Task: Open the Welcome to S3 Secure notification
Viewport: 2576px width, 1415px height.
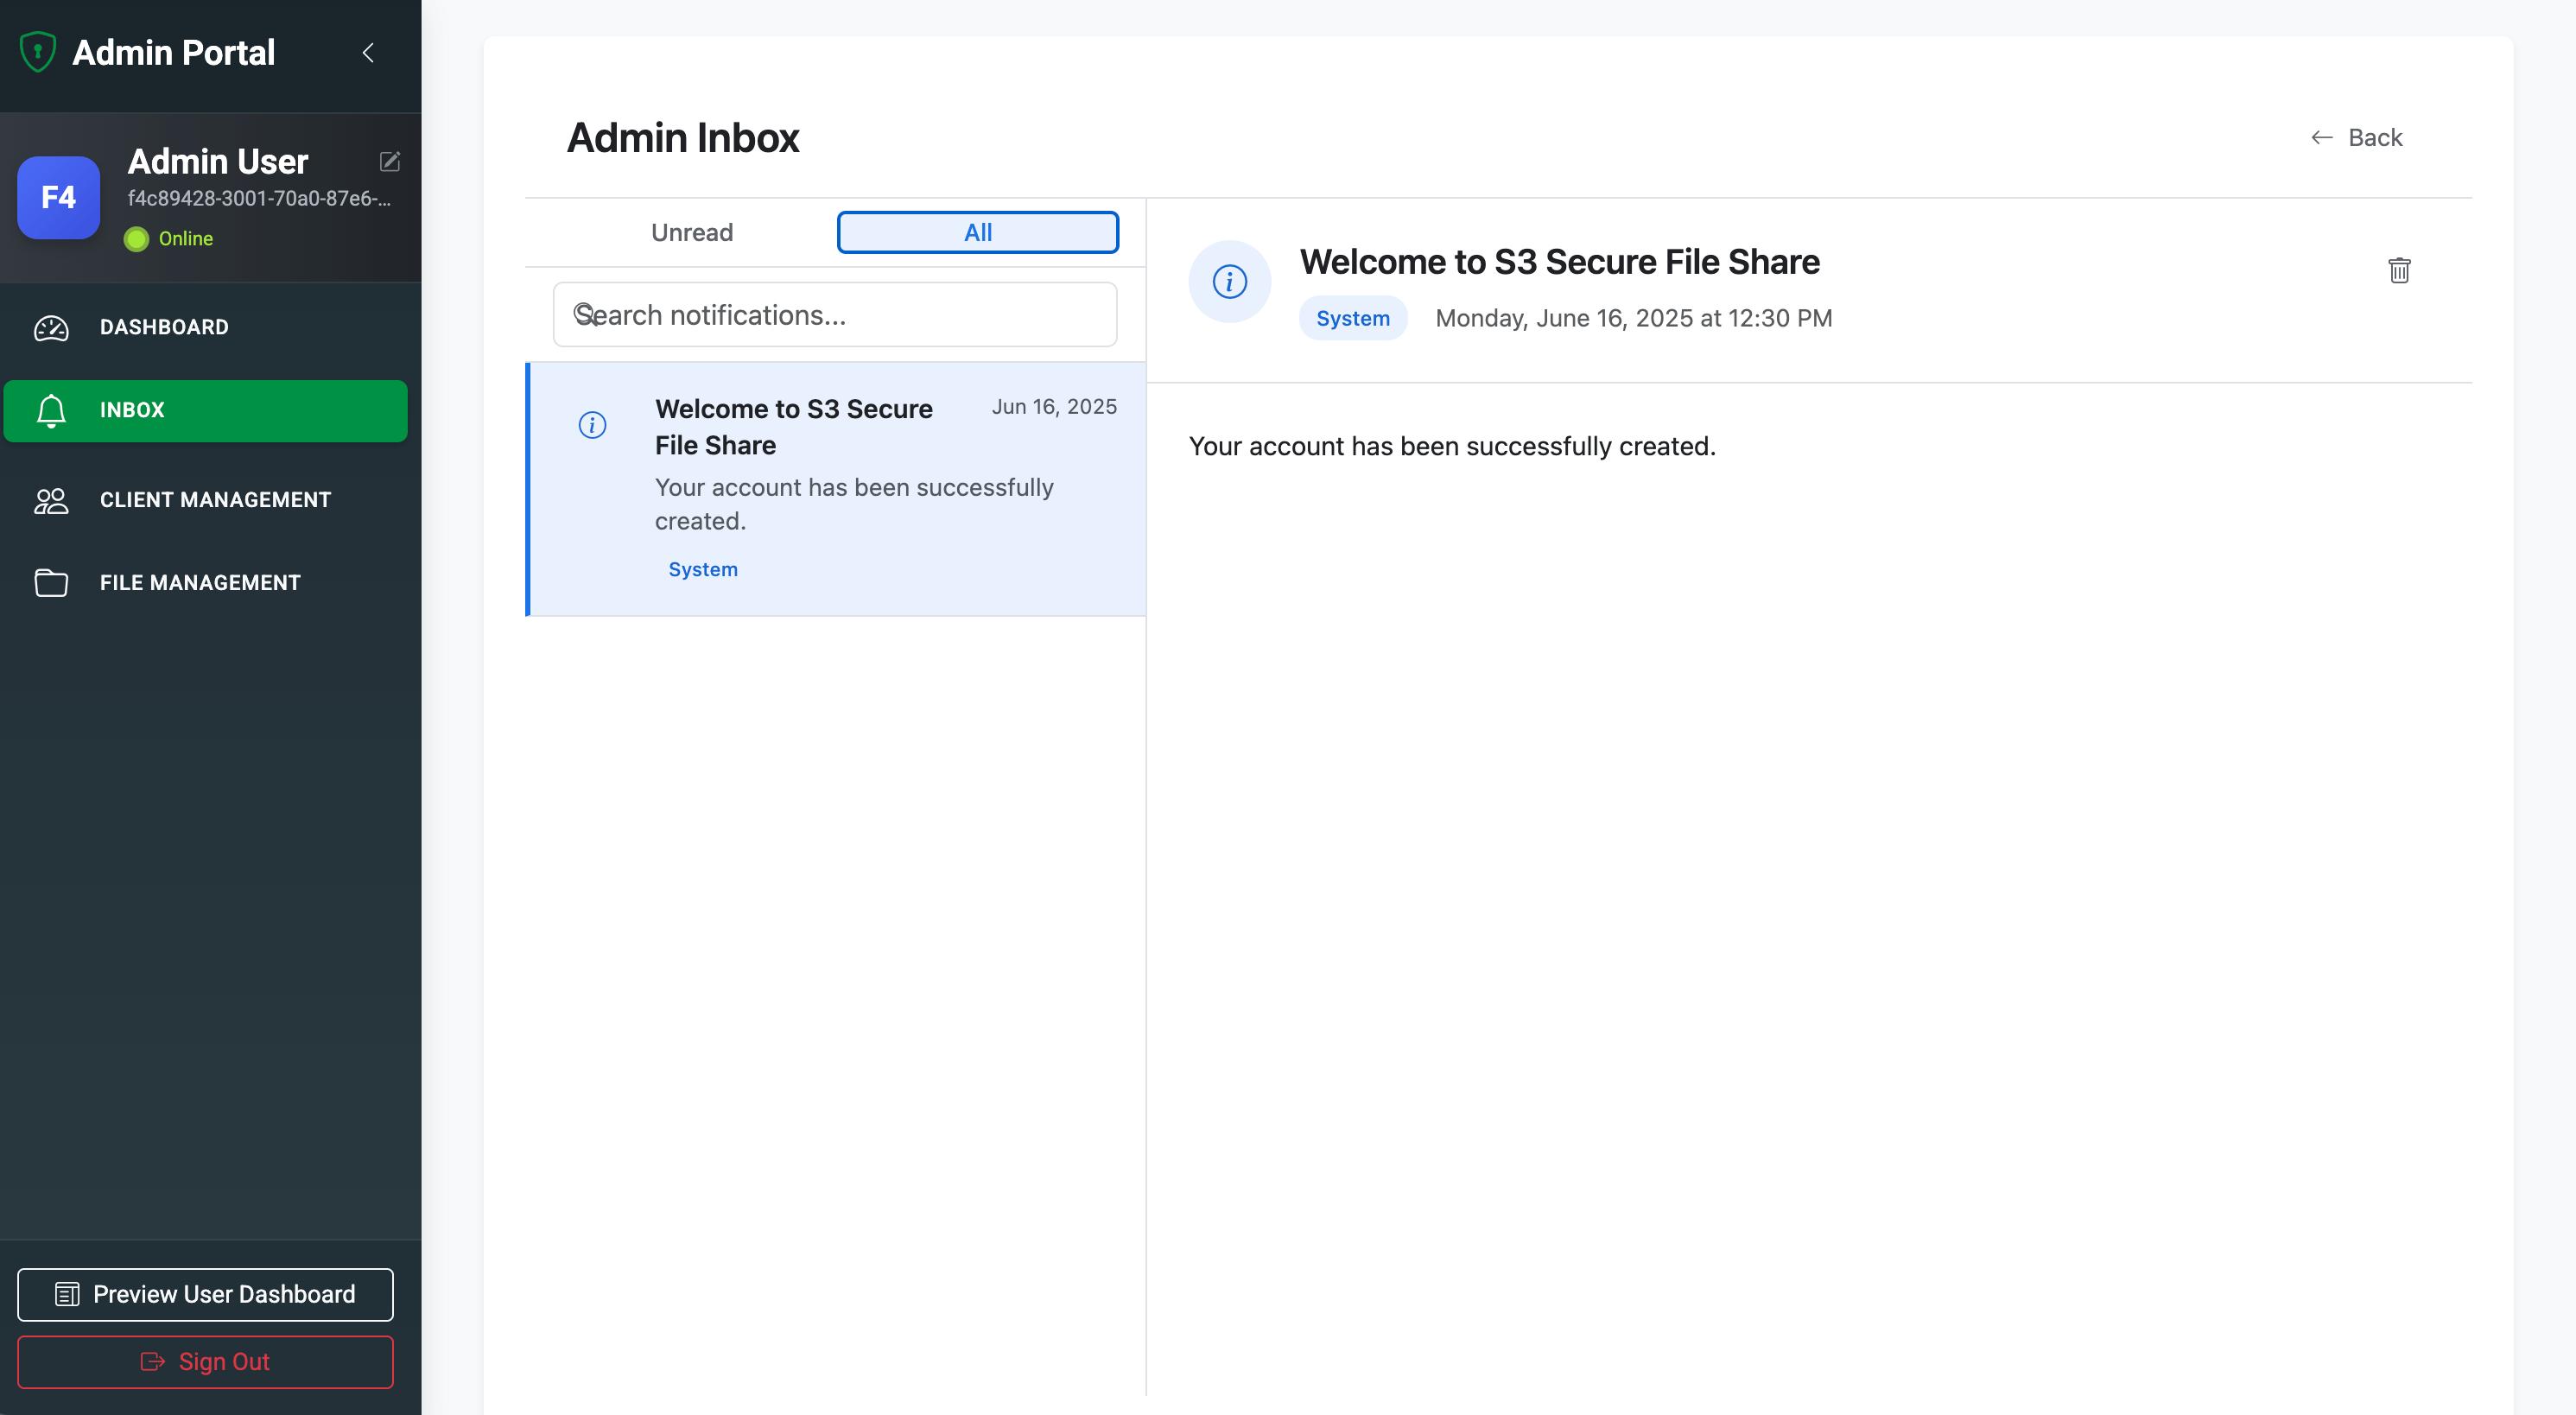Action: (793, 427)
